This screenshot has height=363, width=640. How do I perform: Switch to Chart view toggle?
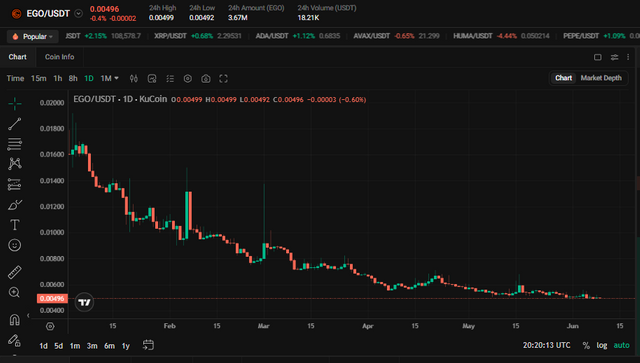point(563,78)
